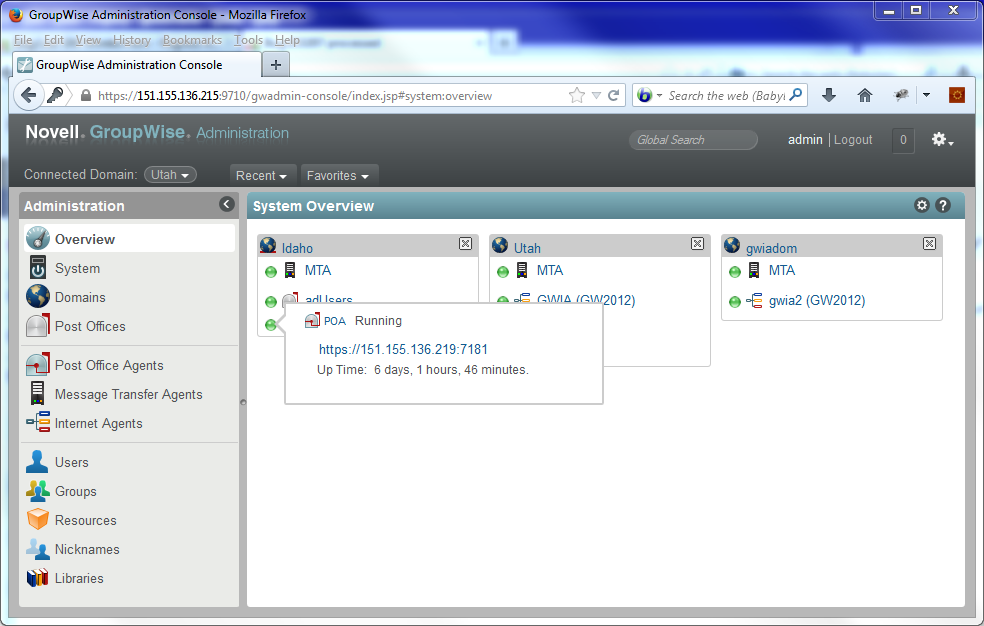Click the Nicknames icon in sidebar

(x=38, y=549)
